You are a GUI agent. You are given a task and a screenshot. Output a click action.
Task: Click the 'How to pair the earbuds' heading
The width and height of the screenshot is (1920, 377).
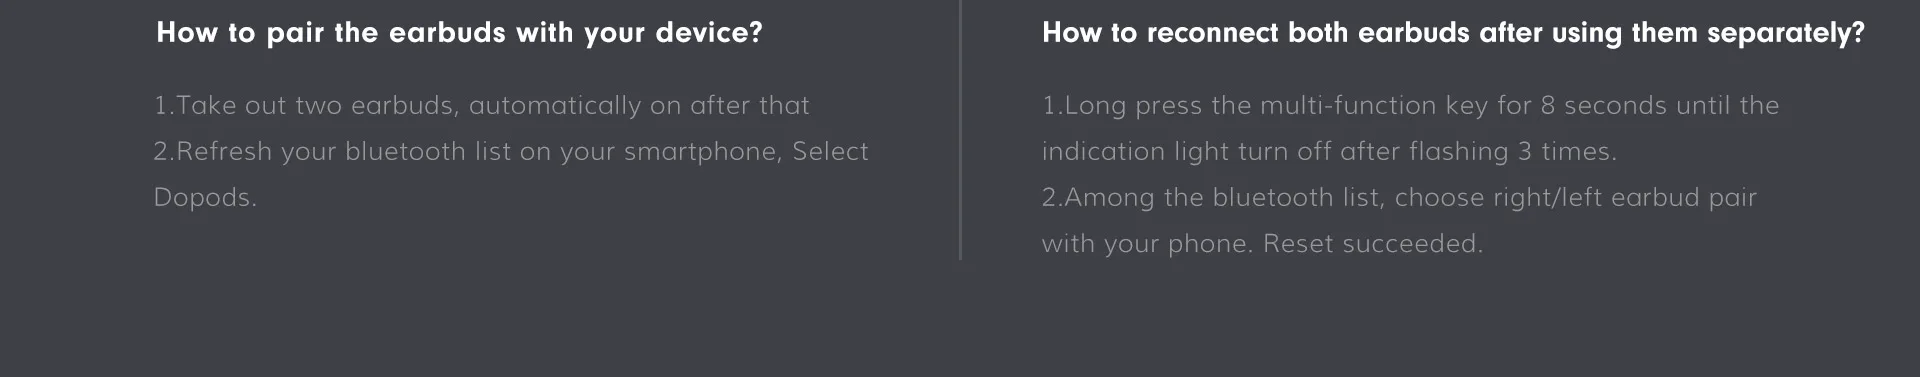coord(459,33)
